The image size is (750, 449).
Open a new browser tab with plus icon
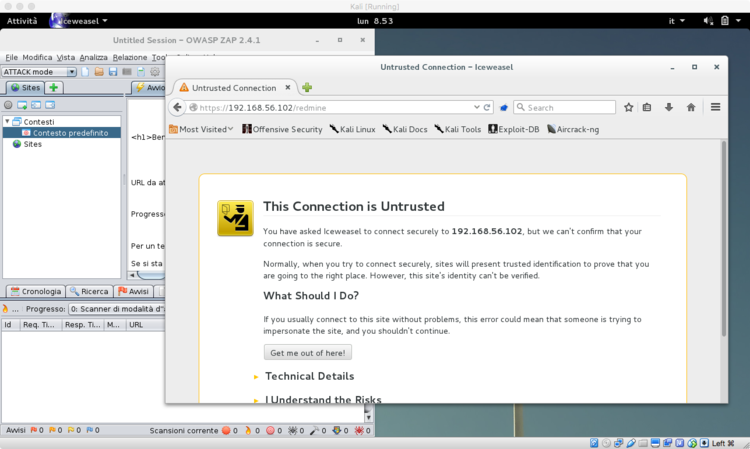(307, 88)
